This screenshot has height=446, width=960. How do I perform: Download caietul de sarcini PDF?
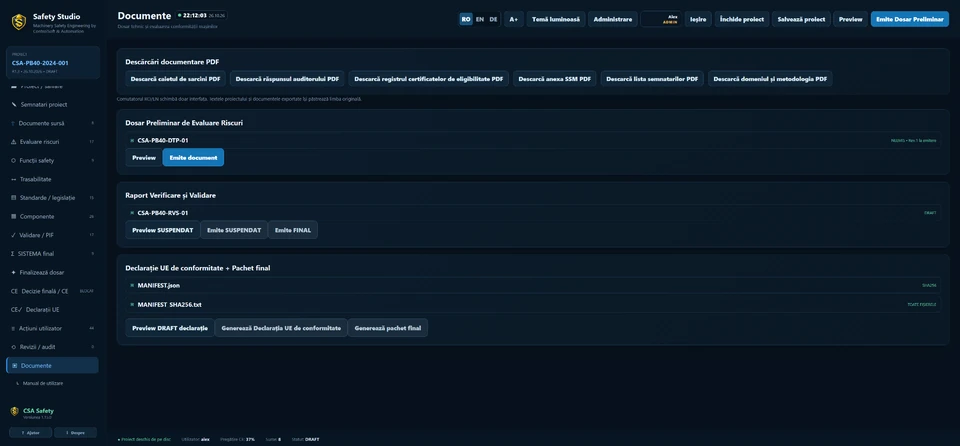click(x=176, y=79)
